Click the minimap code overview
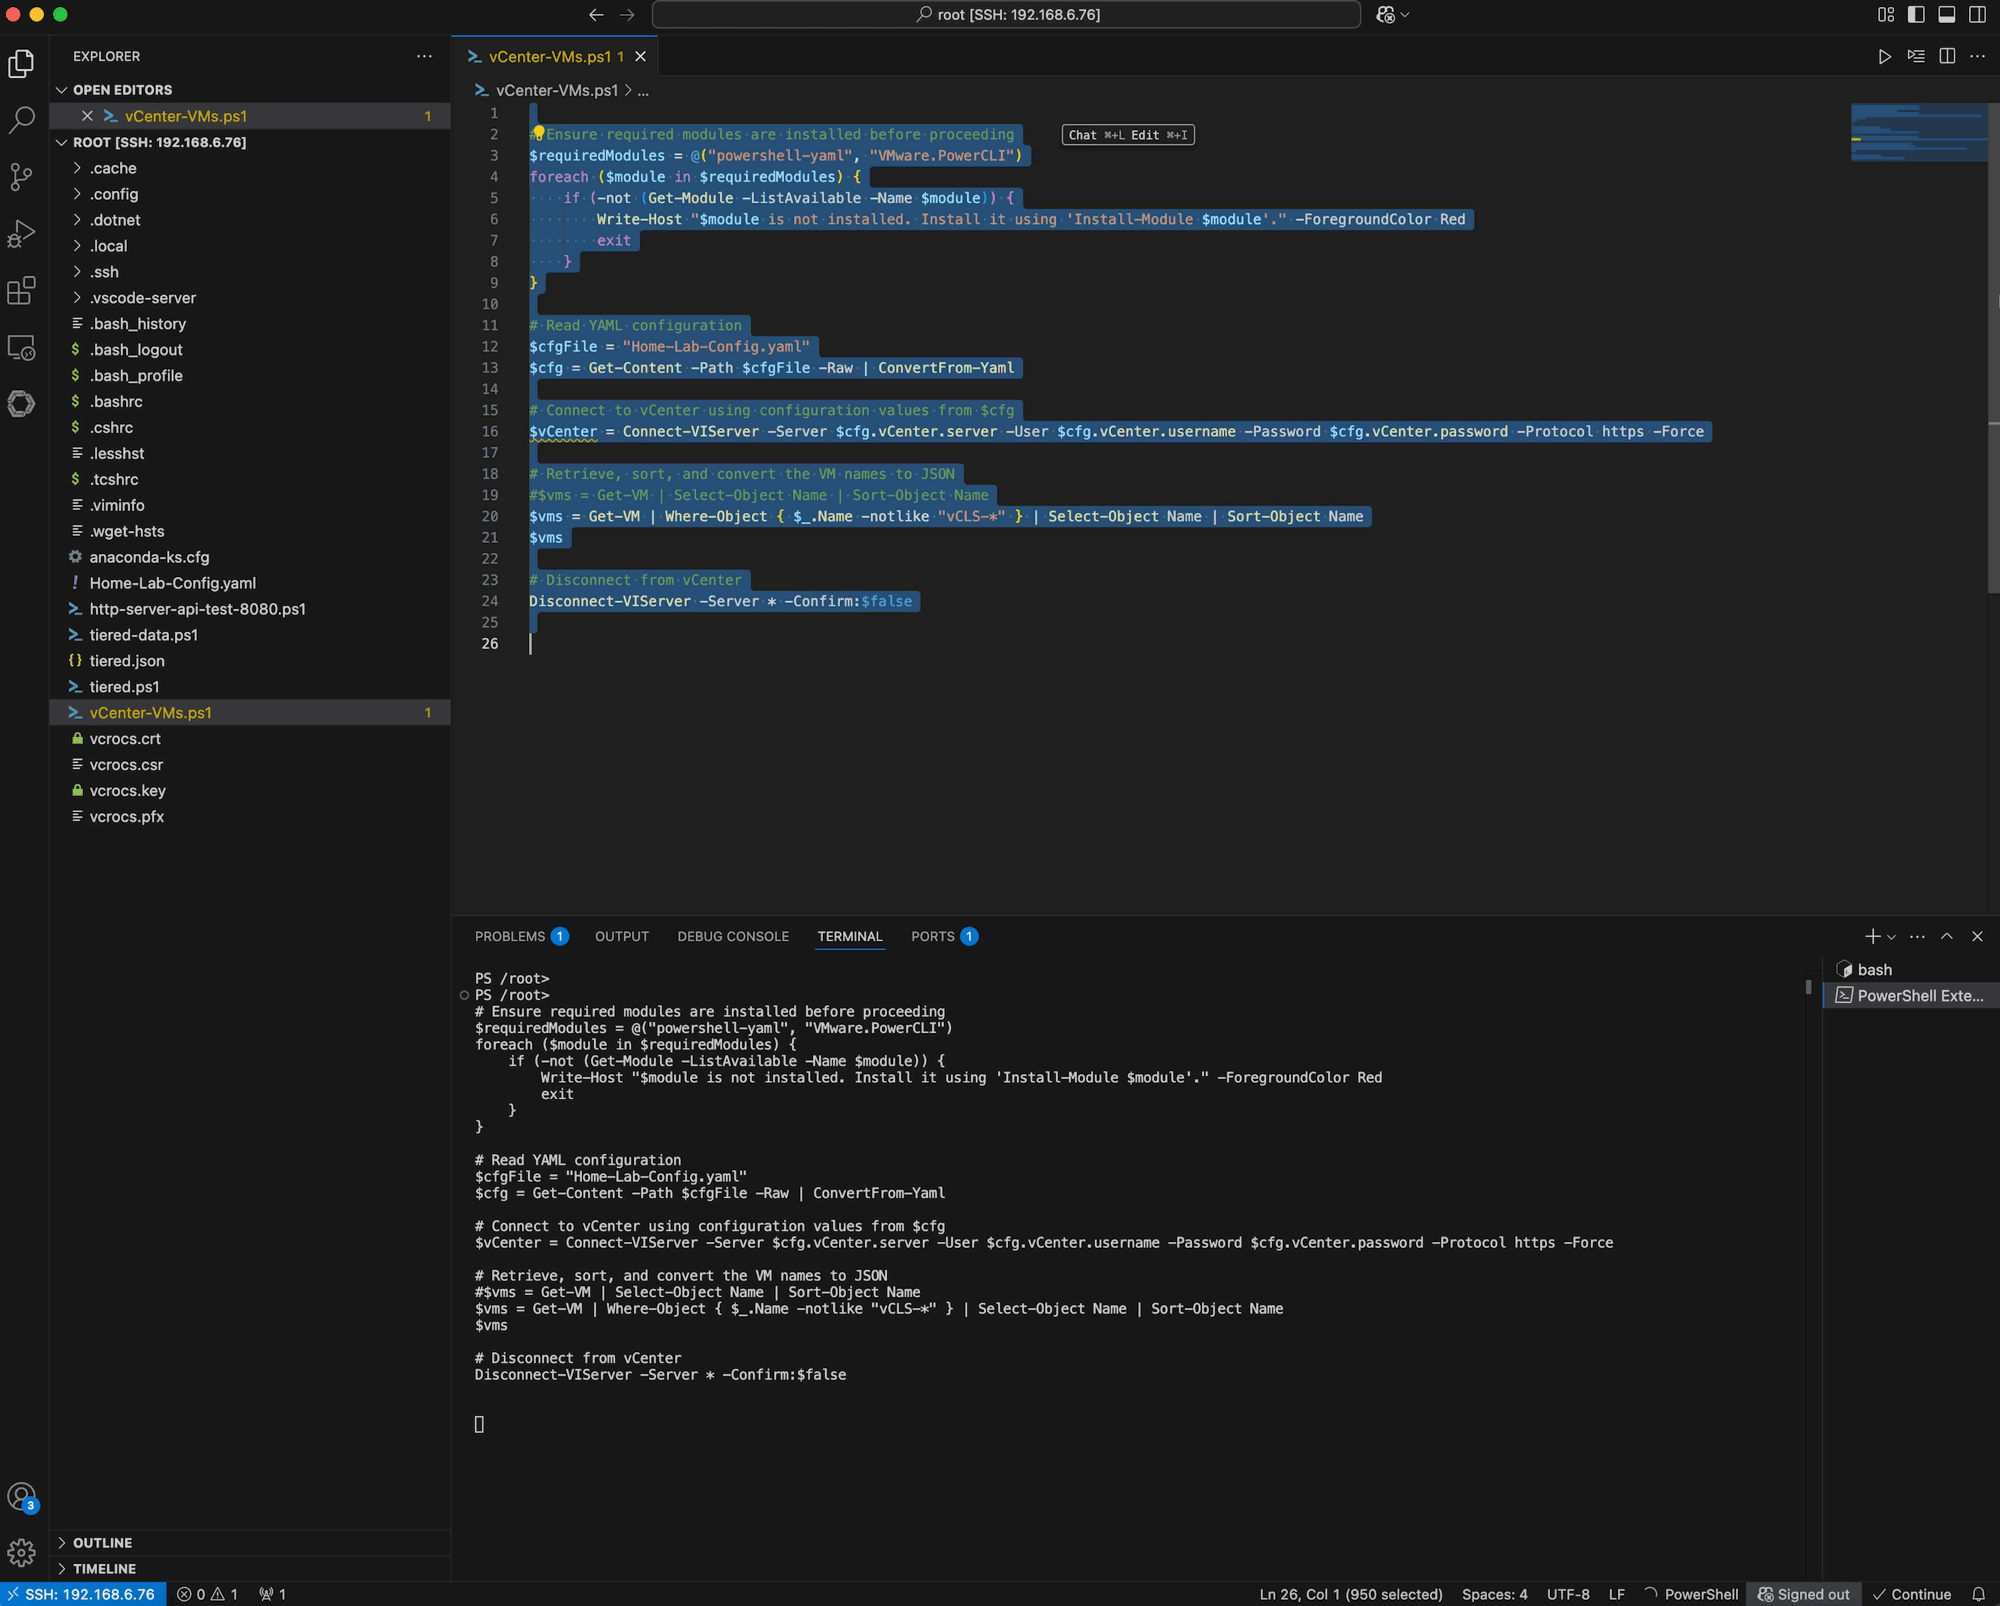The width and height of the screenshot is (2000, 1606). coord(1917,132)
